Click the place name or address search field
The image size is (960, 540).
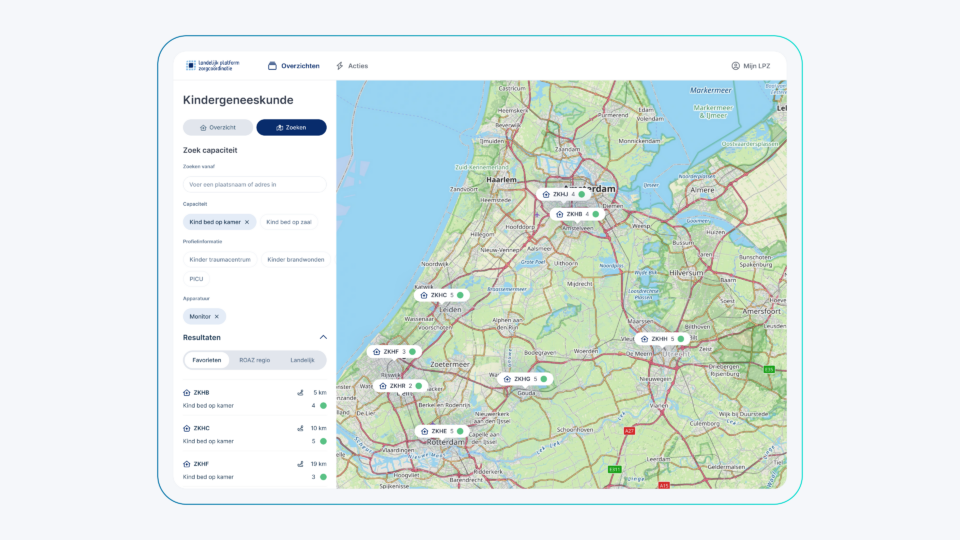click(x=254, y=184)
